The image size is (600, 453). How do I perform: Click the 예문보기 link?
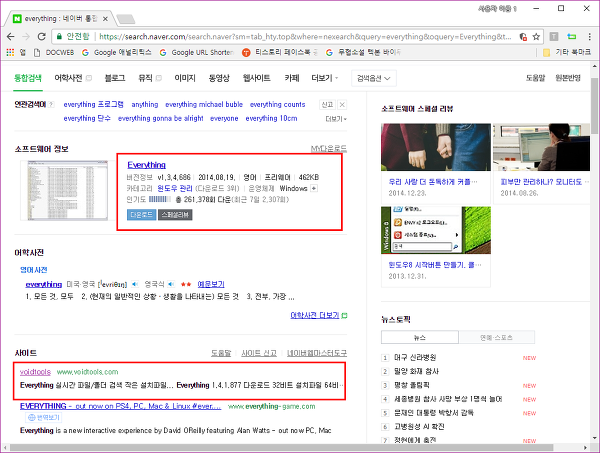pyautogui.click(x=211, y=284)
